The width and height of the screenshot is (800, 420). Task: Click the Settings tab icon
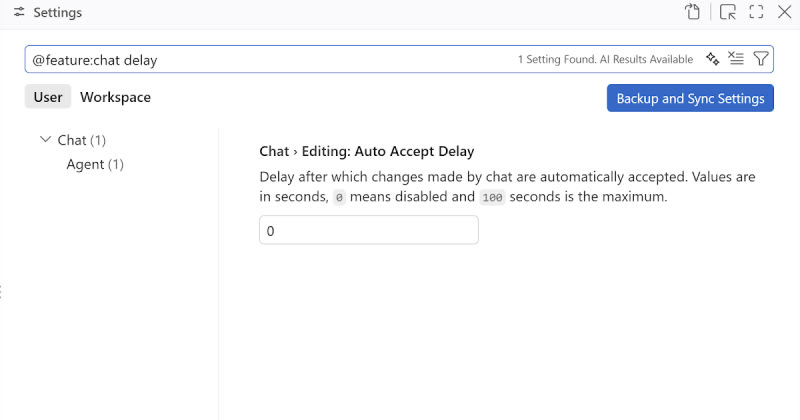[19, 12]
